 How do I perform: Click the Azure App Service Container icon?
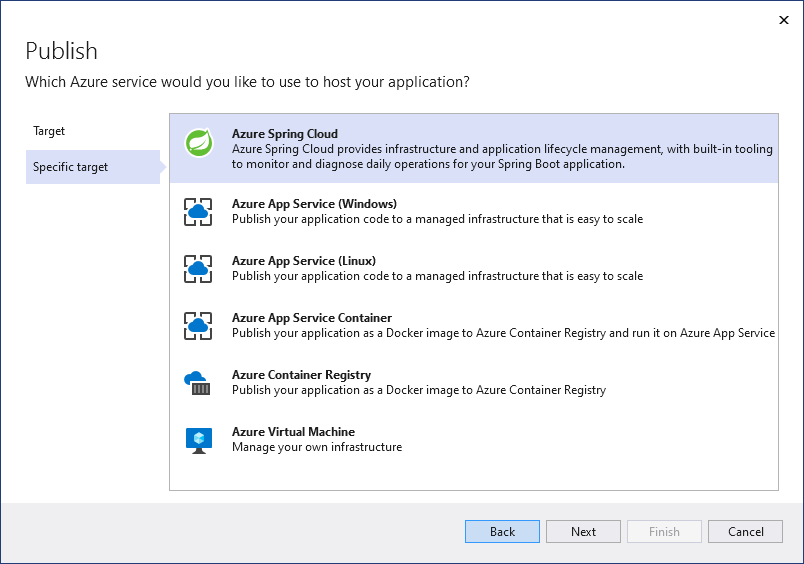click(198, 326)
